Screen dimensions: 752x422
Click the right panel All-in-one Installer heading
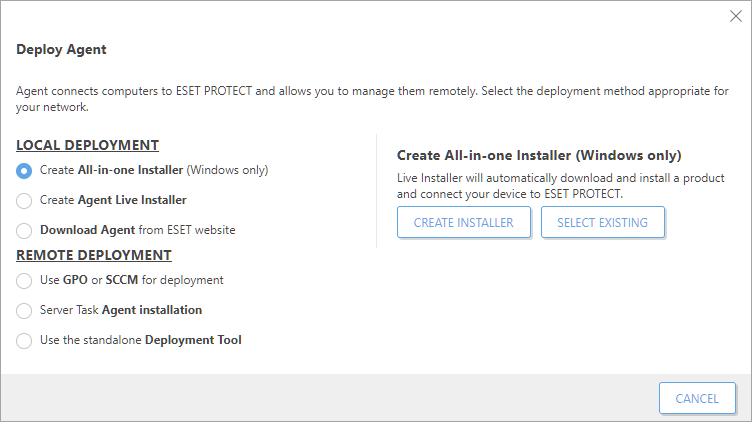[x=539, y=155]
